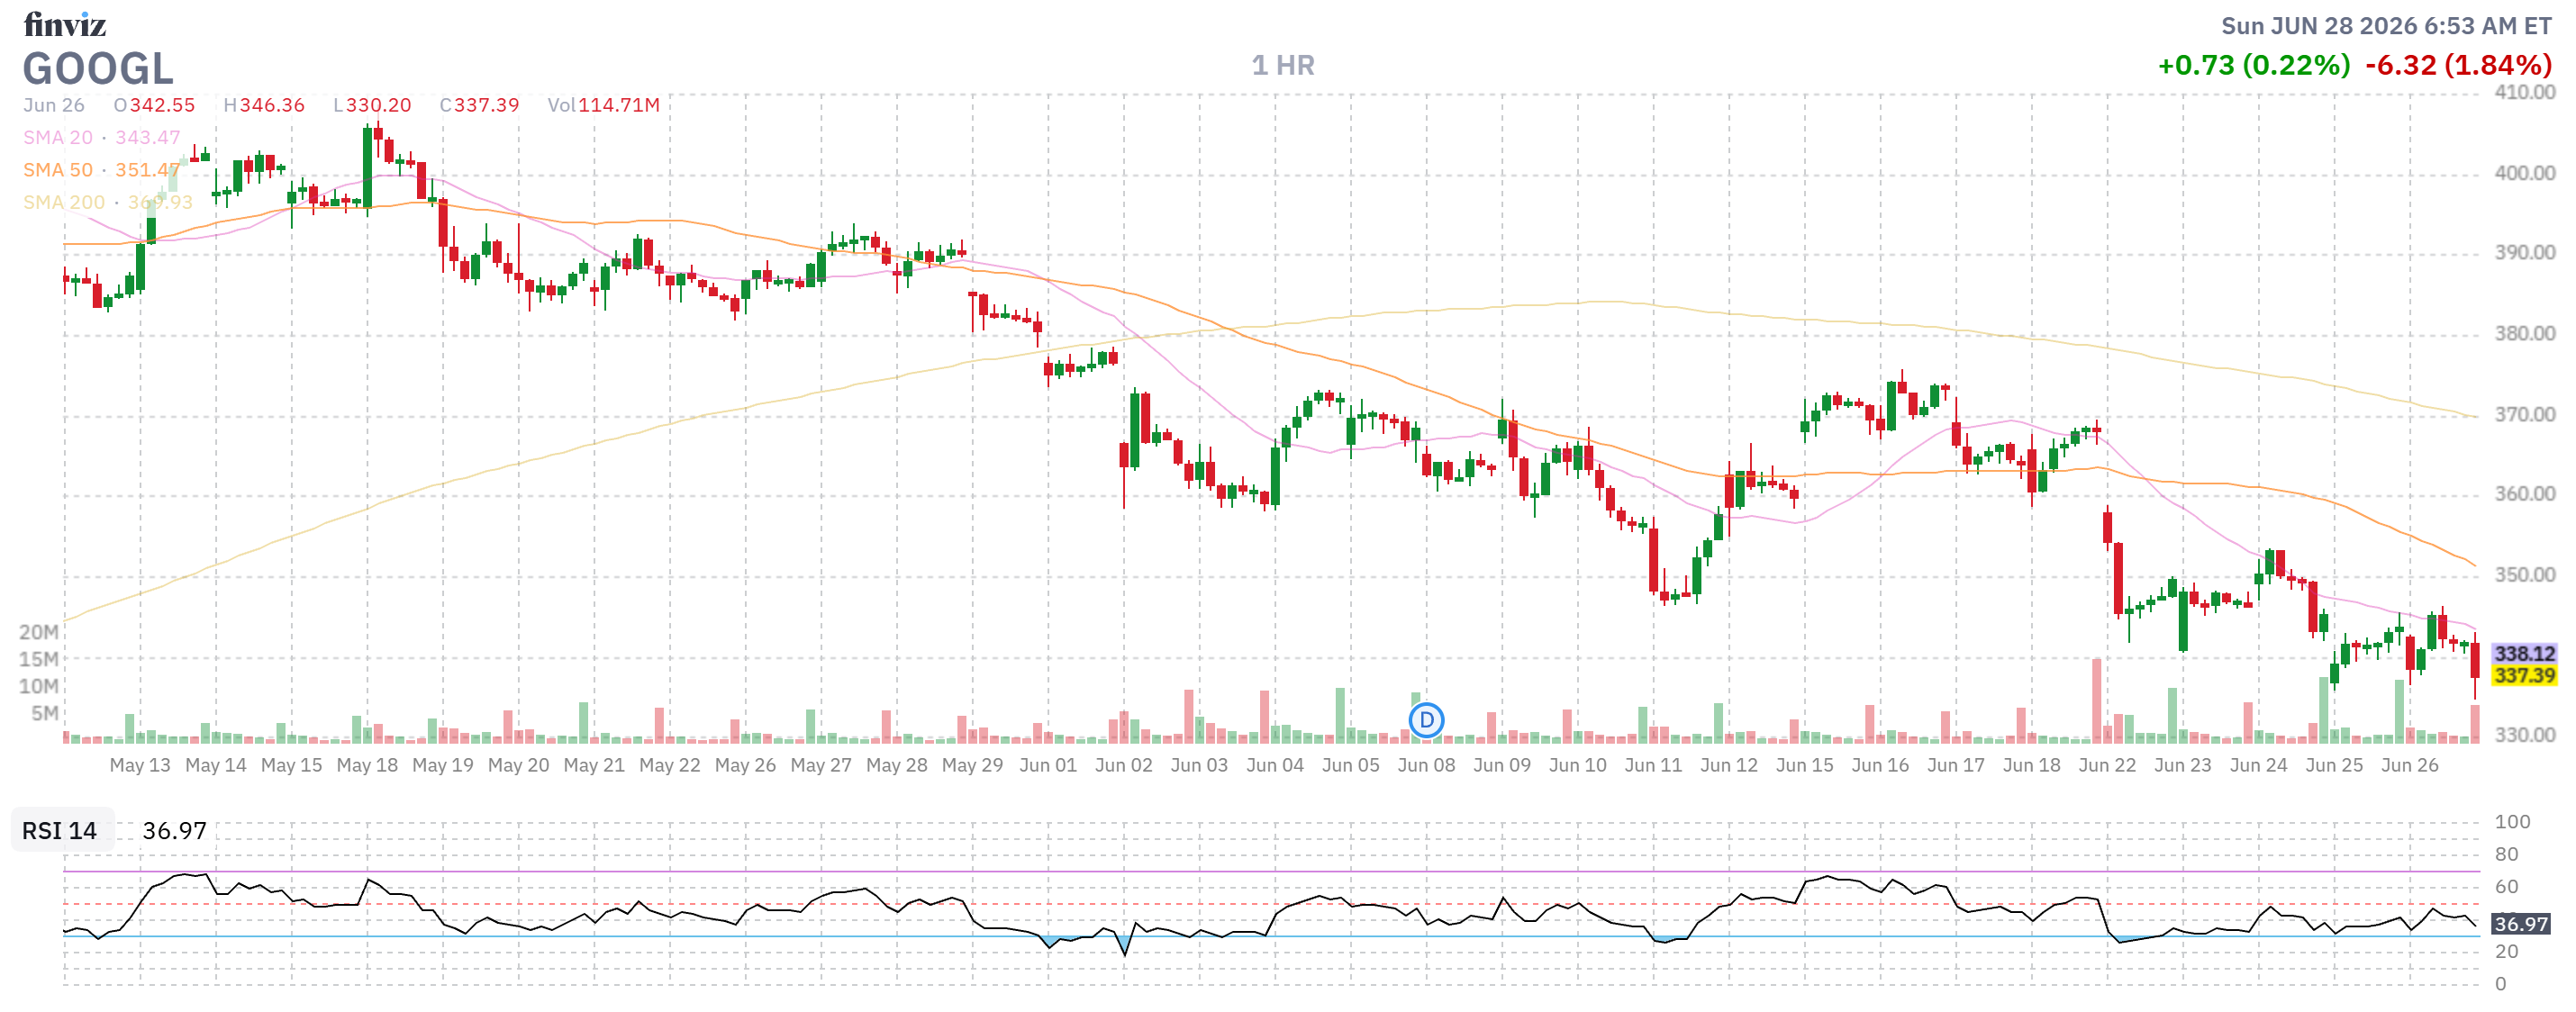Viewport: 2576px width, 1012px height.
Task: Click the Jun 22 date axis label
Action: pyautogui.click(x=2107, y=765)
